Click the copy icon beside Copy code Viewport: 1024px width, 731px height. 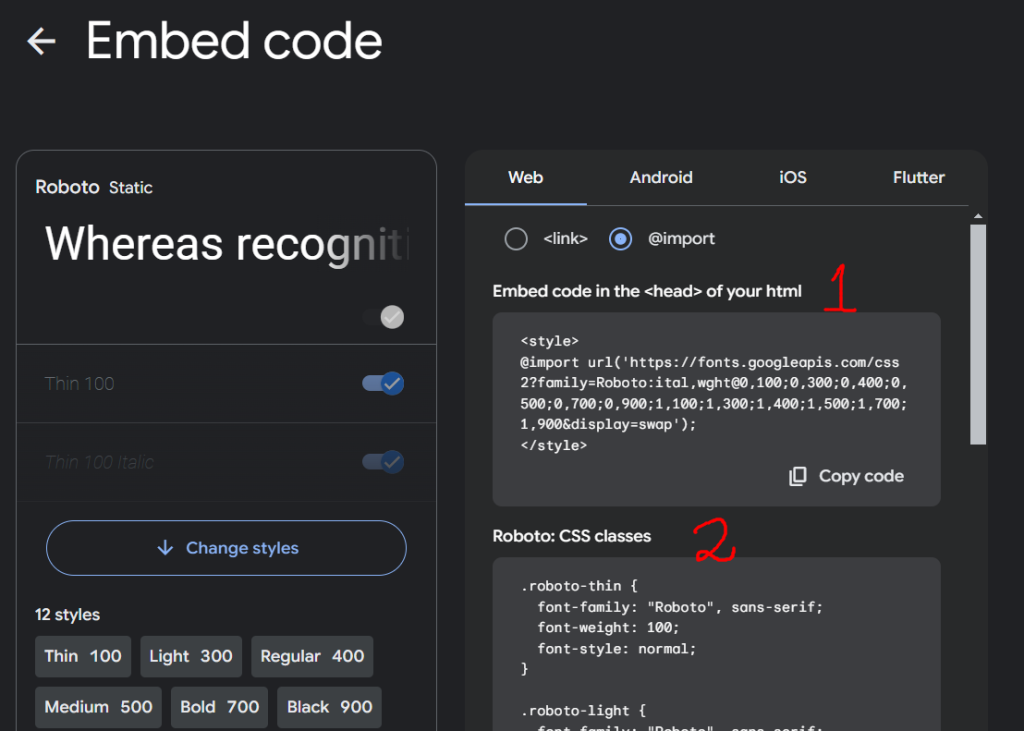[x=797, y=476]
